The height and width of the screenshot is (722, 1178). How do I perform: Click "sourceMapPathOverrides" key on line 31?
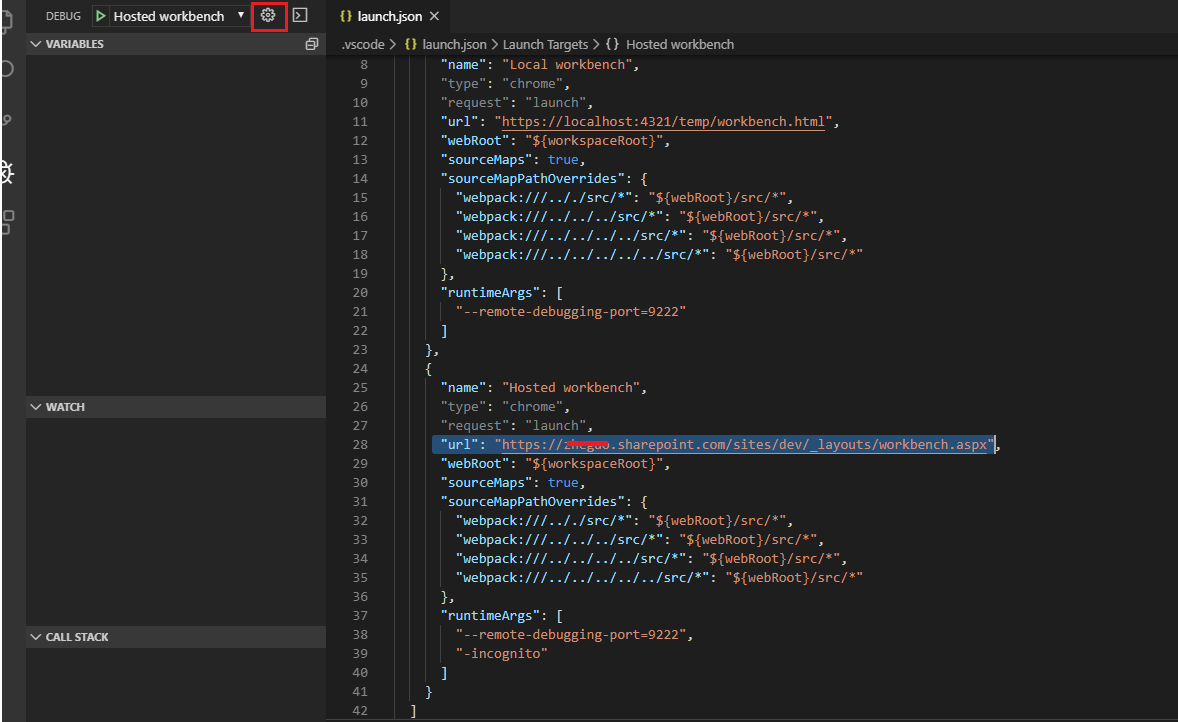coord(533,501)
